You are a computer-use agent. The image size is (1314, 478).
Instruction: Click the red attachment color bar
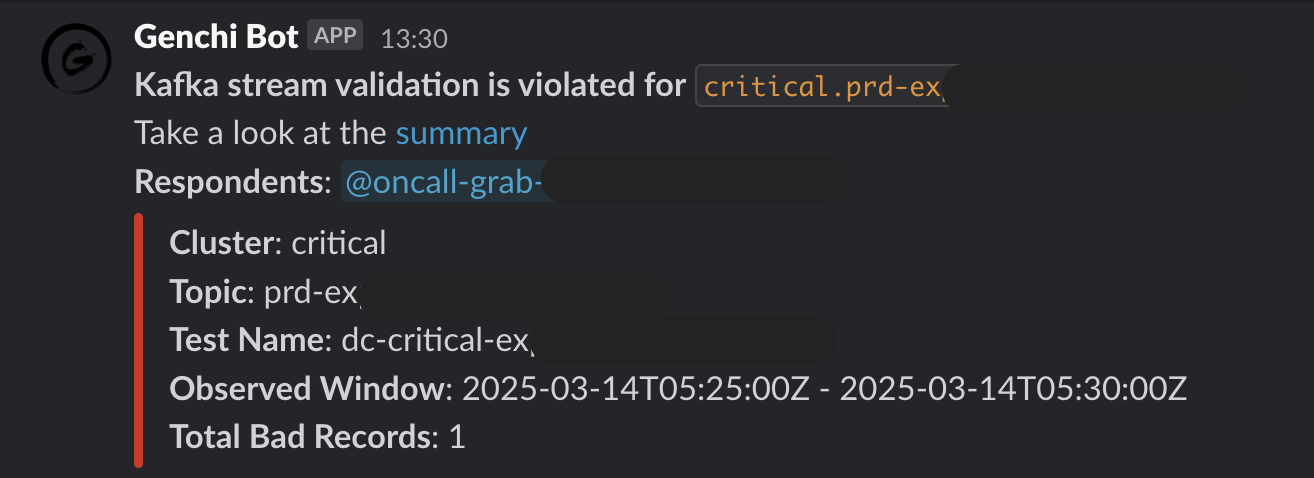(x=139, y=339)
